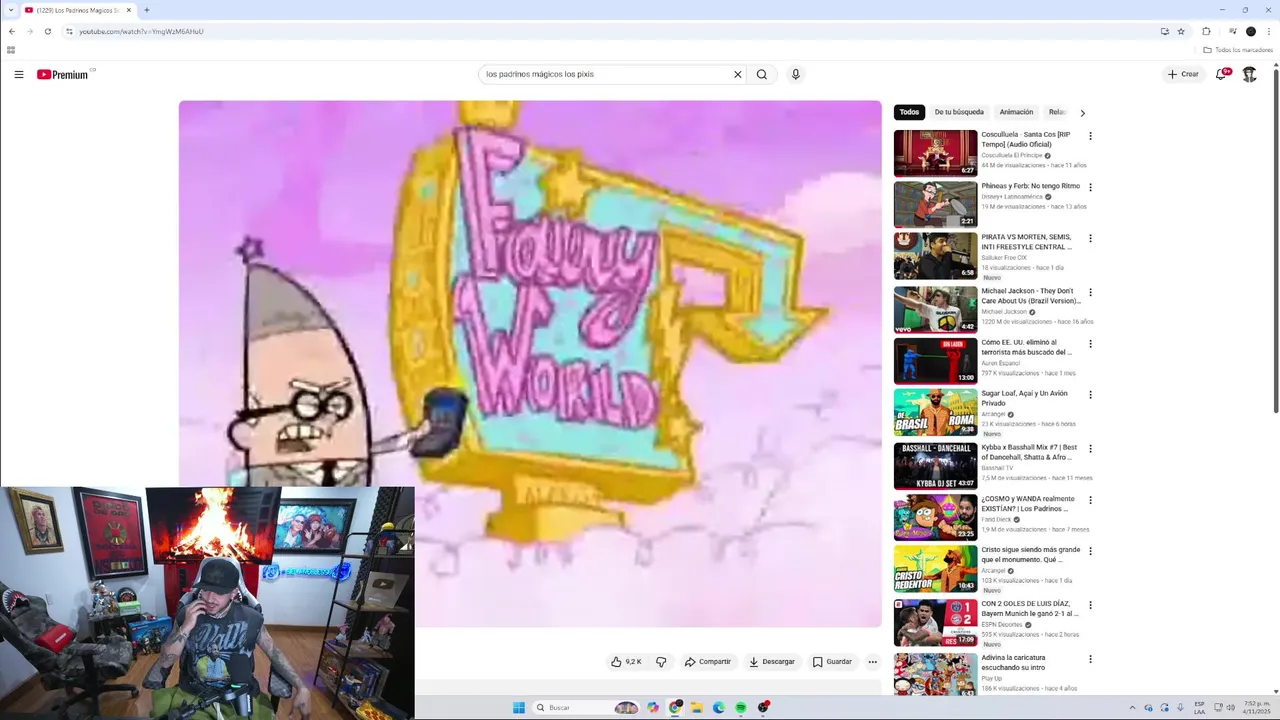Screen dimensions: 1280x720
Task: Open the account avatar menu
Action: 1249,74
